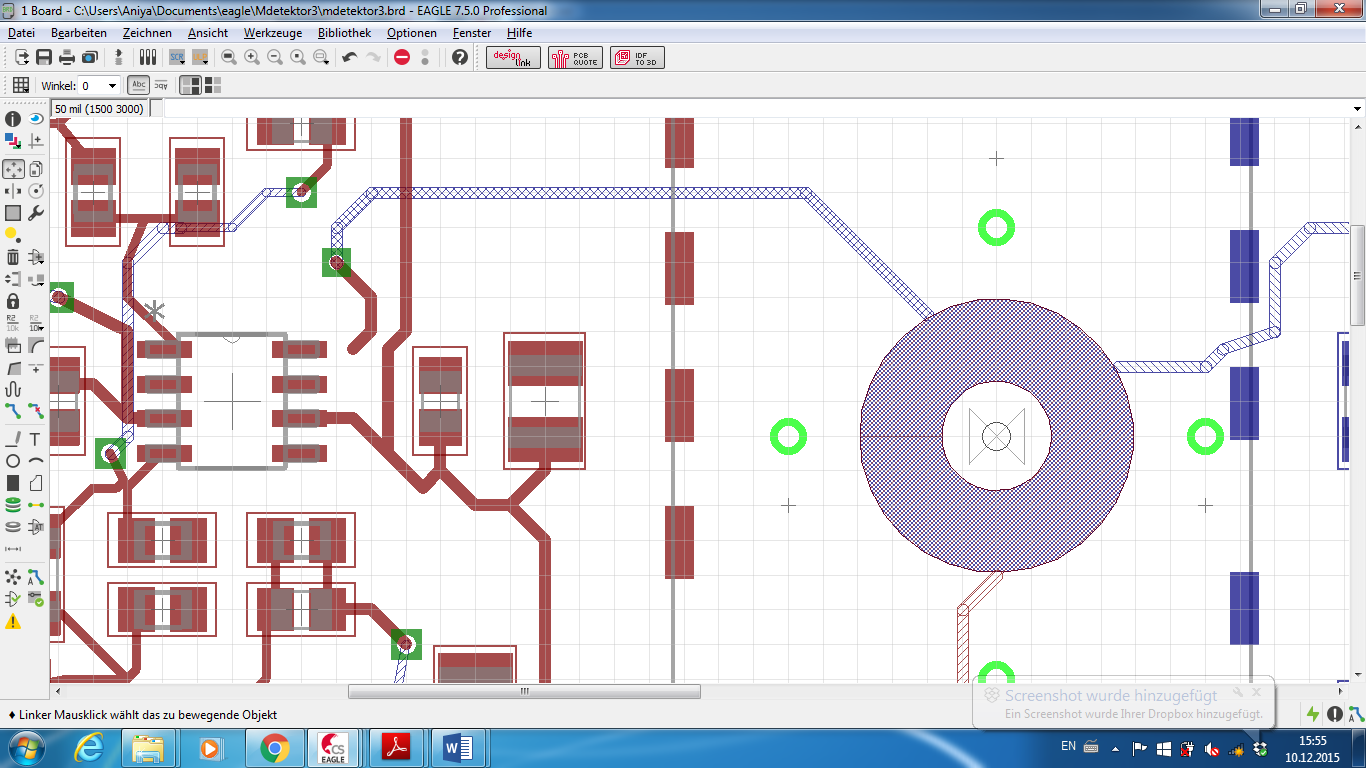Open the SCR script dropdown
The height and width of the screenshot is (768, 1366).
pos(177,57)
